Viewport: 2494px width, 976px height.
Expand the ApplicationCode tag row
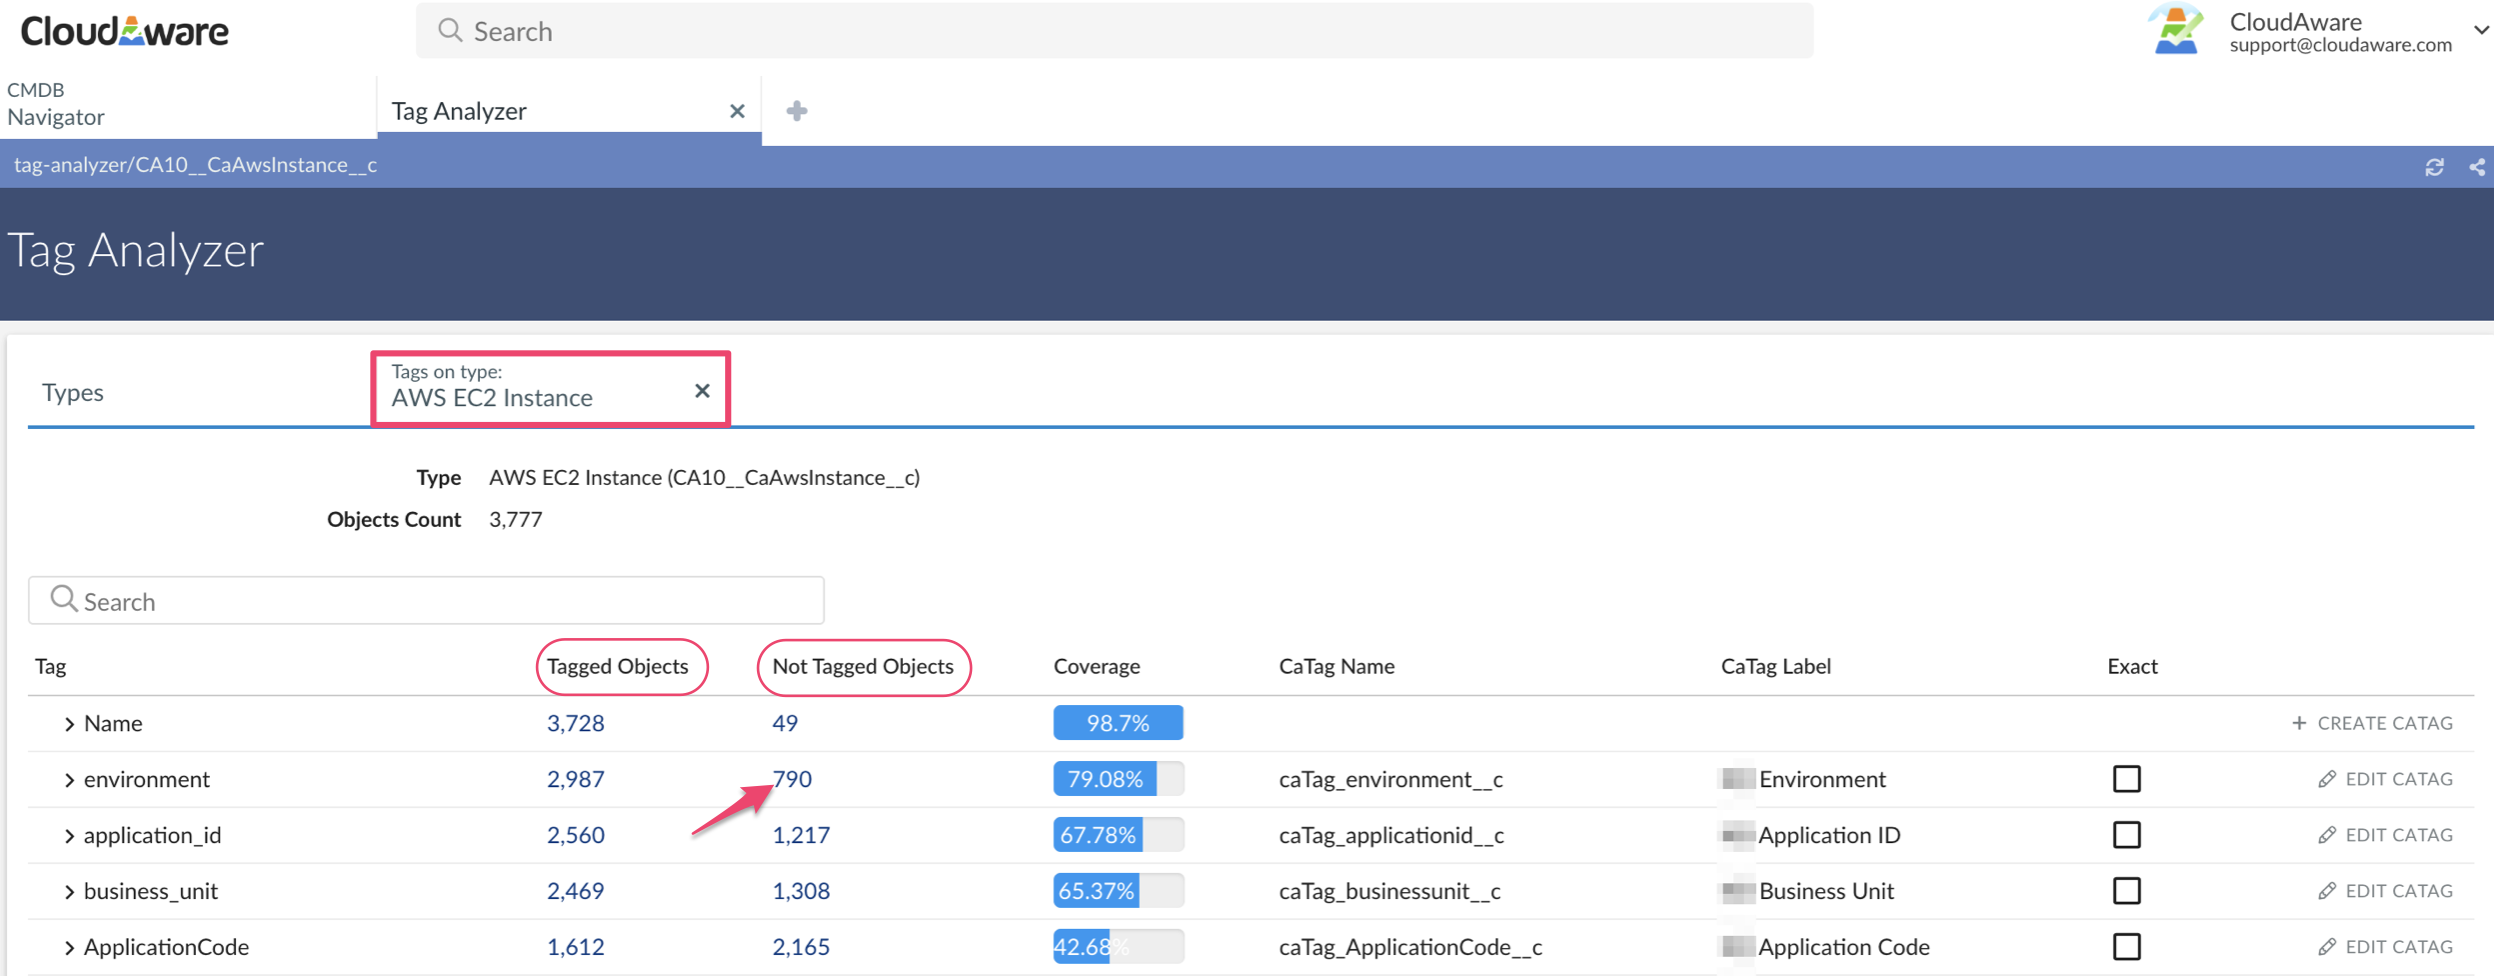(69, 948)
